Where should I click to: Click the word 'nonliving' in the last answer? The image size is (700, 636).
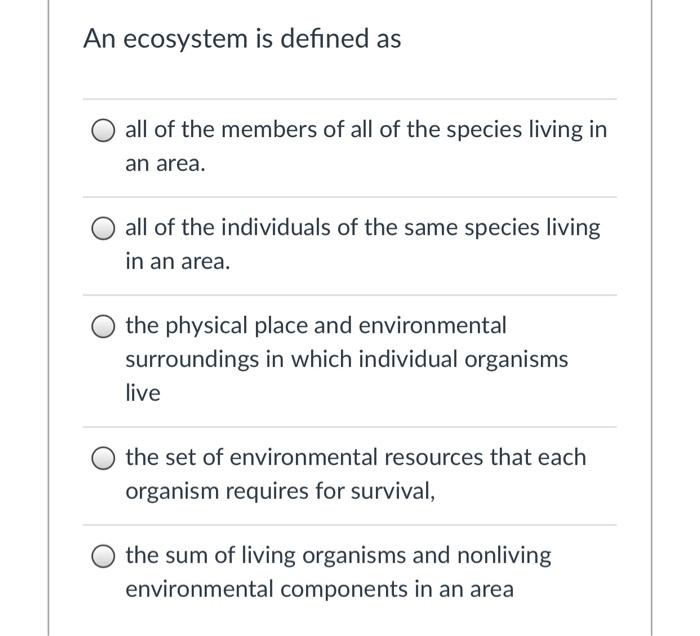point(504,556)
